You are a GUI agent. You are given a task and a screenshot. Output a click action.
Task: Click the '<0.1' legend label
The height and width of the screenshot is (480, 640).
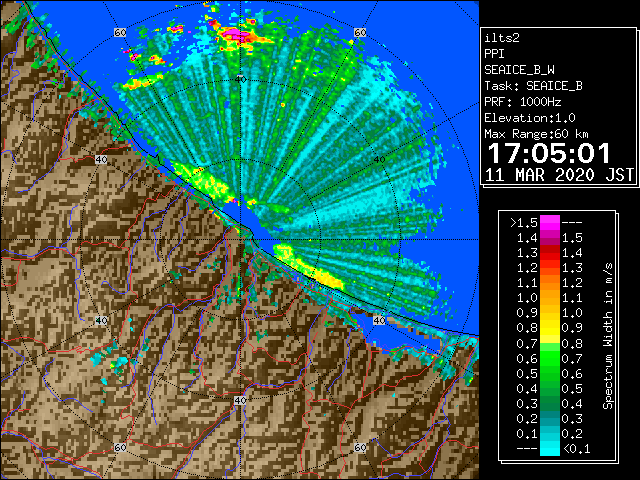[x=577, y=449]
